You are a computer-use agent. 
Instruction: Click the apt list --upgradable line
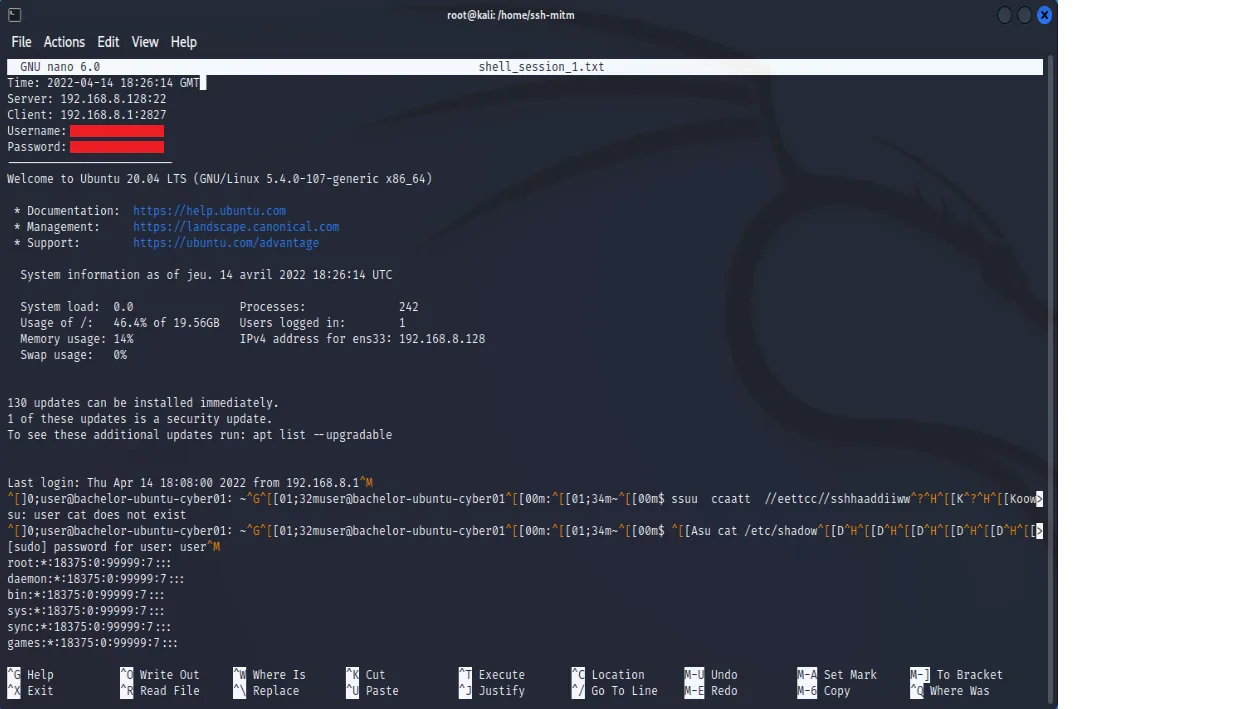[x=200, y=435]
